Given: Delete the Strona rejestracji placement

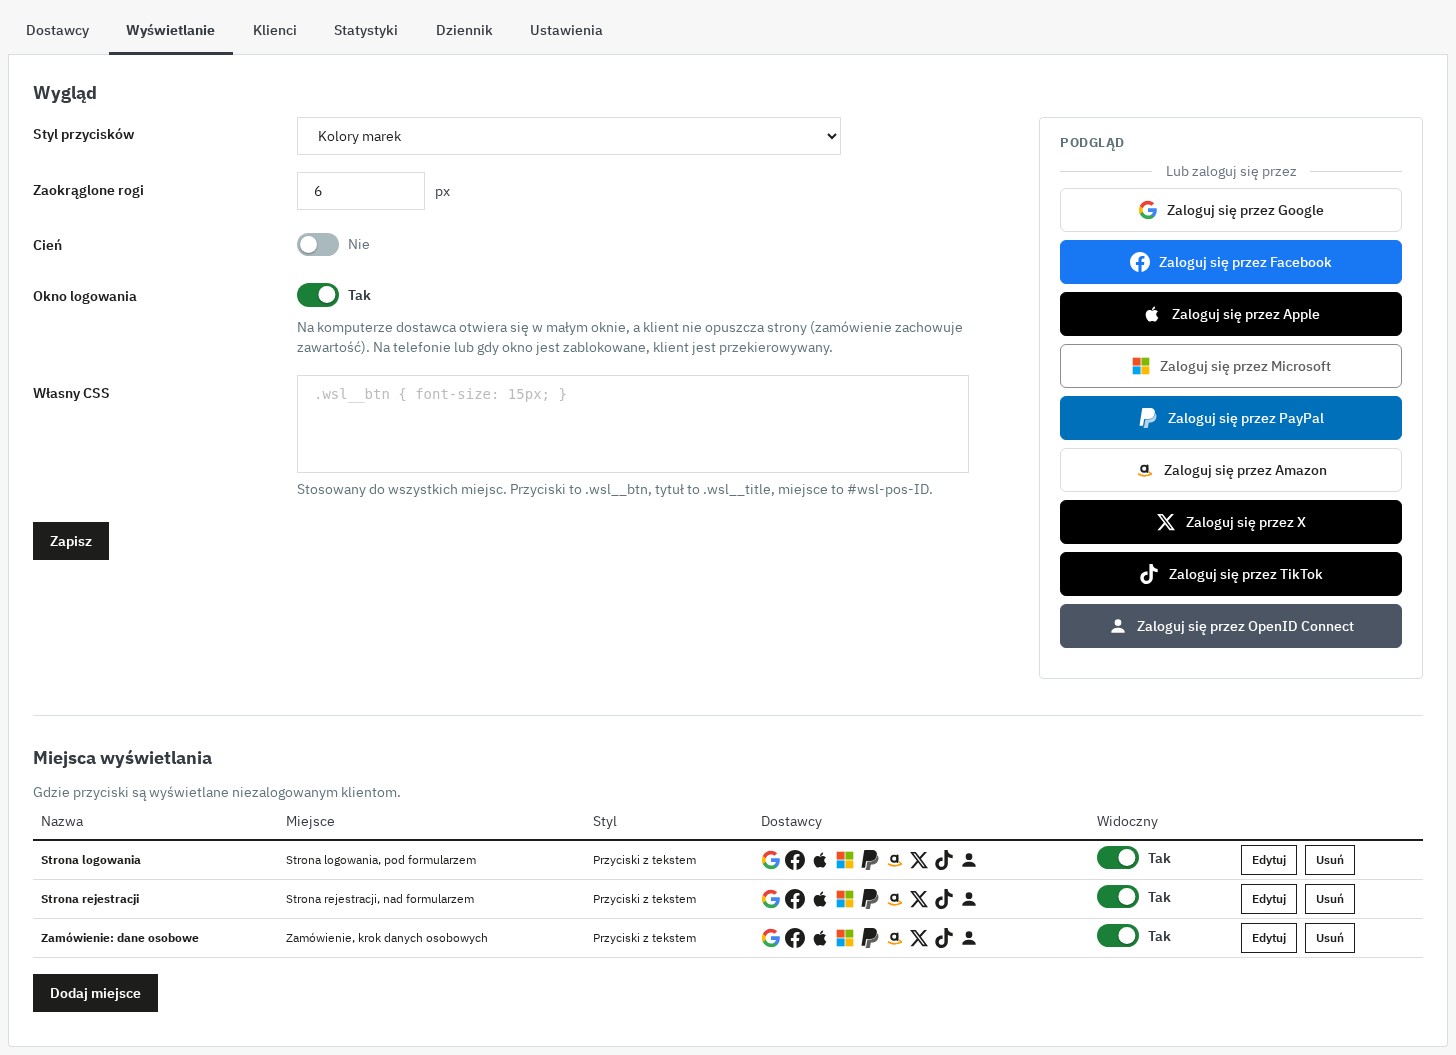Looking at the screenshot, I should click(x=1330, y=899).
